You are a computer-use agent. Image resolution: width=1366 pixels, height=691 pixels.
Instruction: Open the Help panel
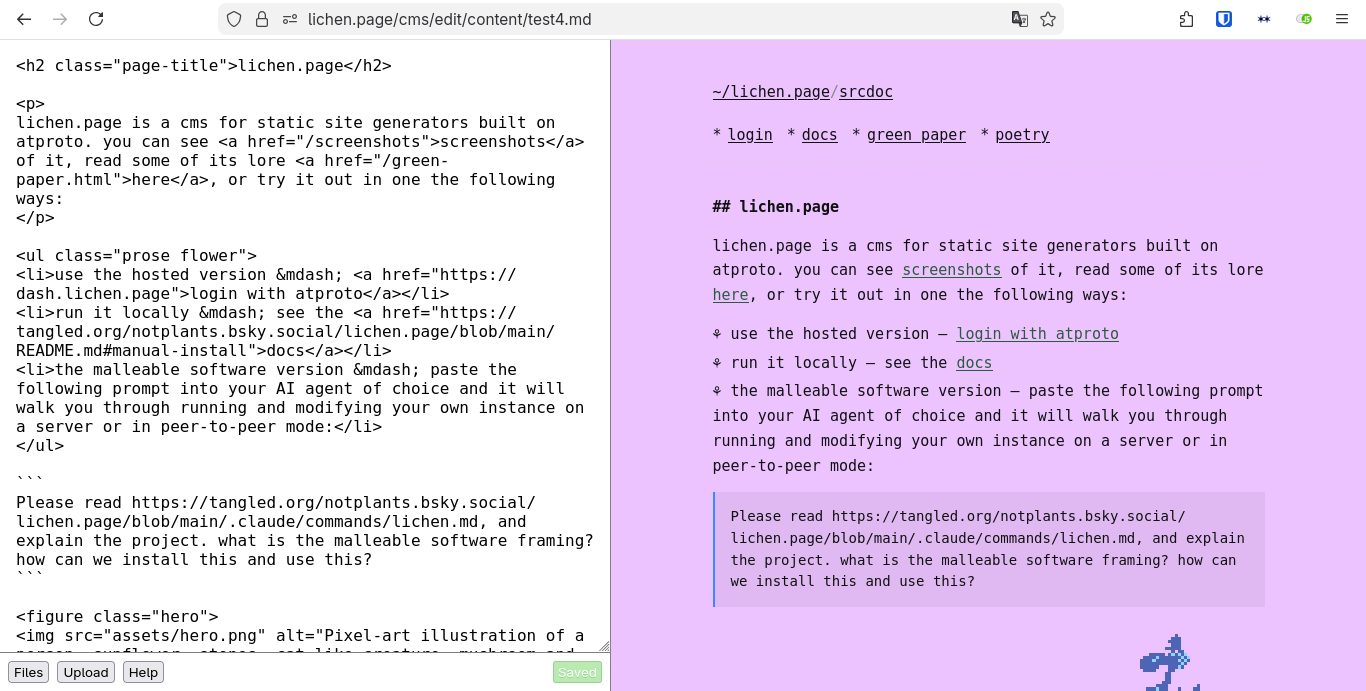coord(143,672)
